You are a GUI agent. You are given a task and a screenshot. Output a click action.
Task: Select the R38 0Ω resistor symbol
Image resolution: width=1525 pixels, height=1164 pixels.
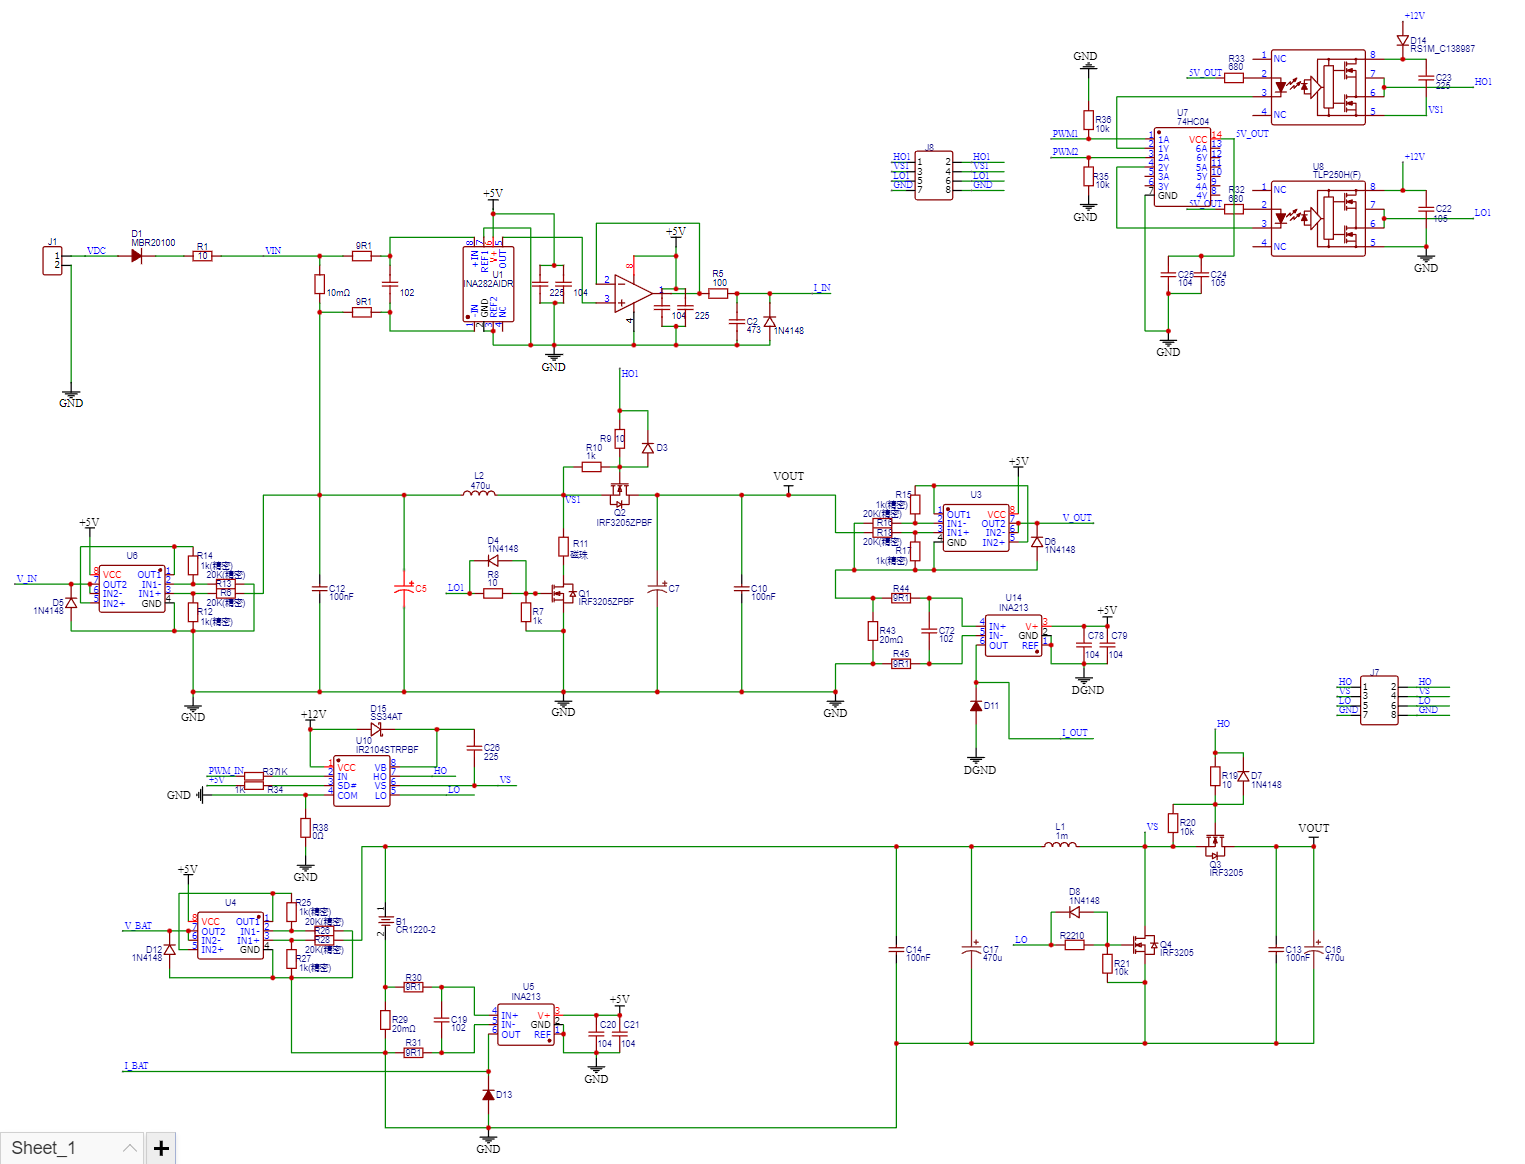click(305, 828)
